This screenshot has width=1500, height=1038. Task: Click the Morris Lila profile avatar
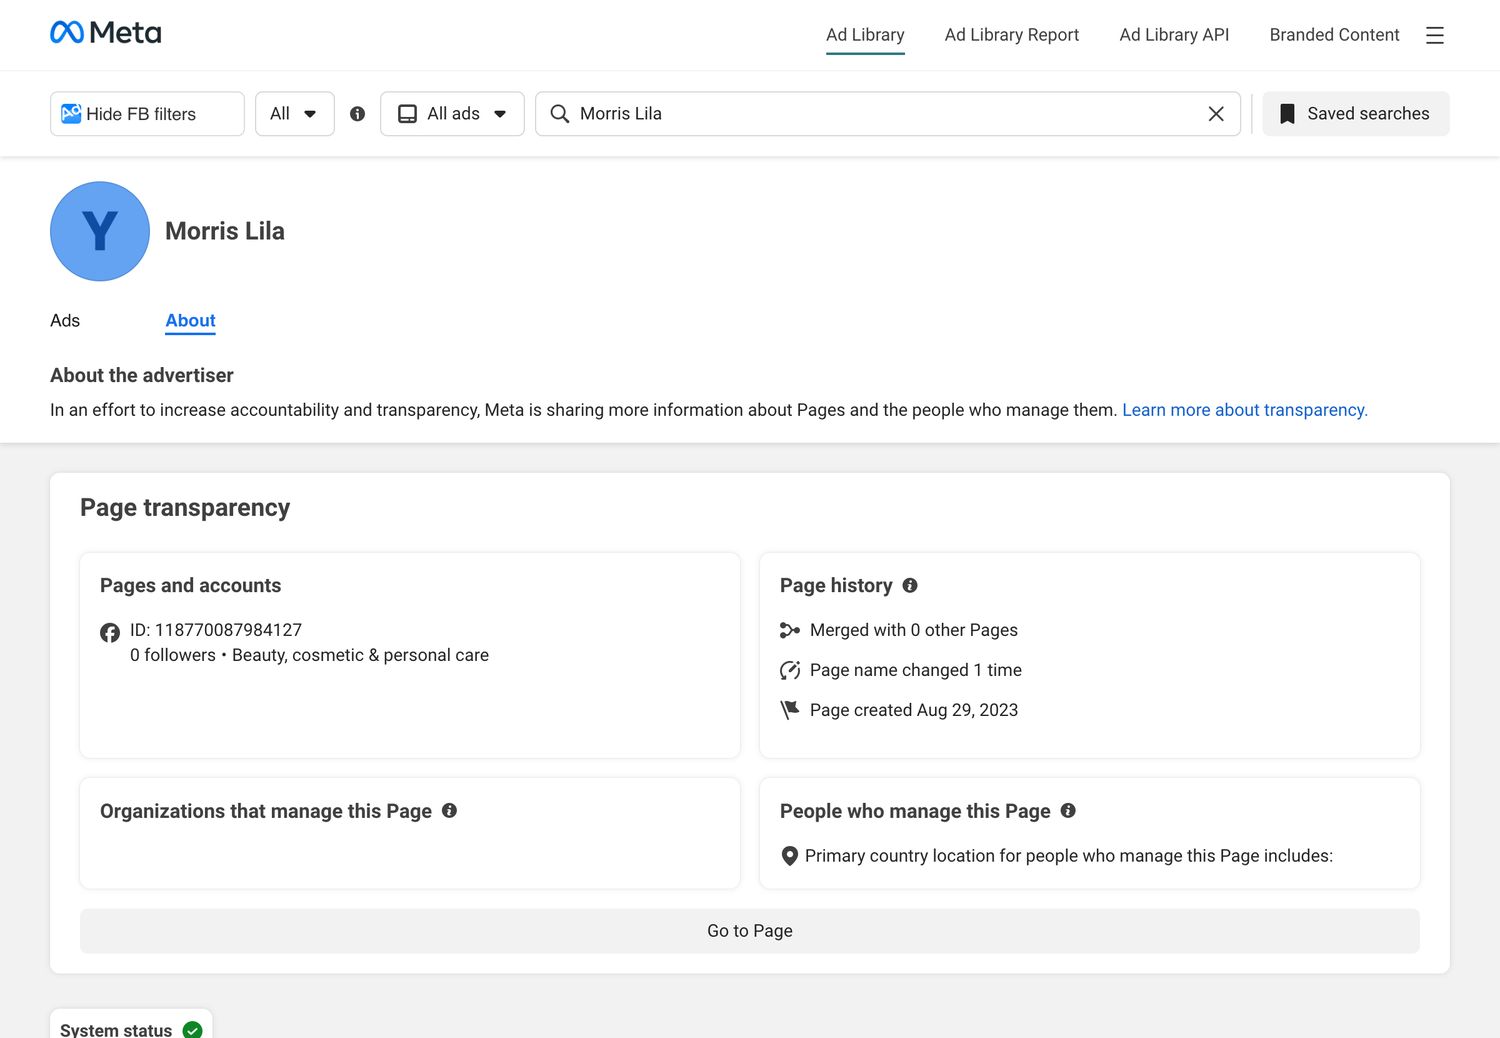pyautogui.click(x=100, y=231)
